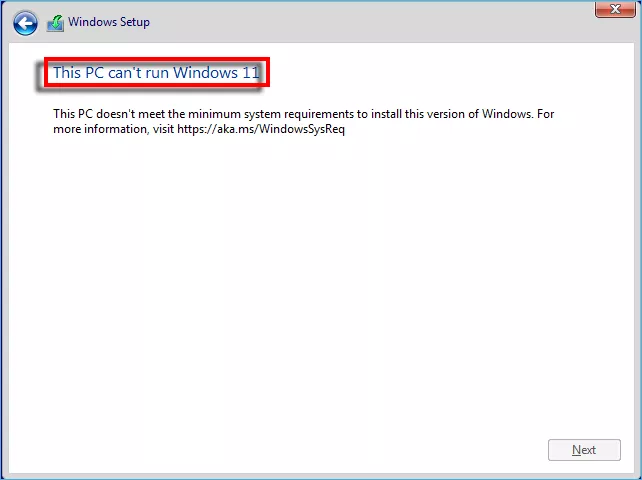Click the word 'For' ending the first line
Image resolution: width=642 pixels, height=480 pixels.
point(545,114)
